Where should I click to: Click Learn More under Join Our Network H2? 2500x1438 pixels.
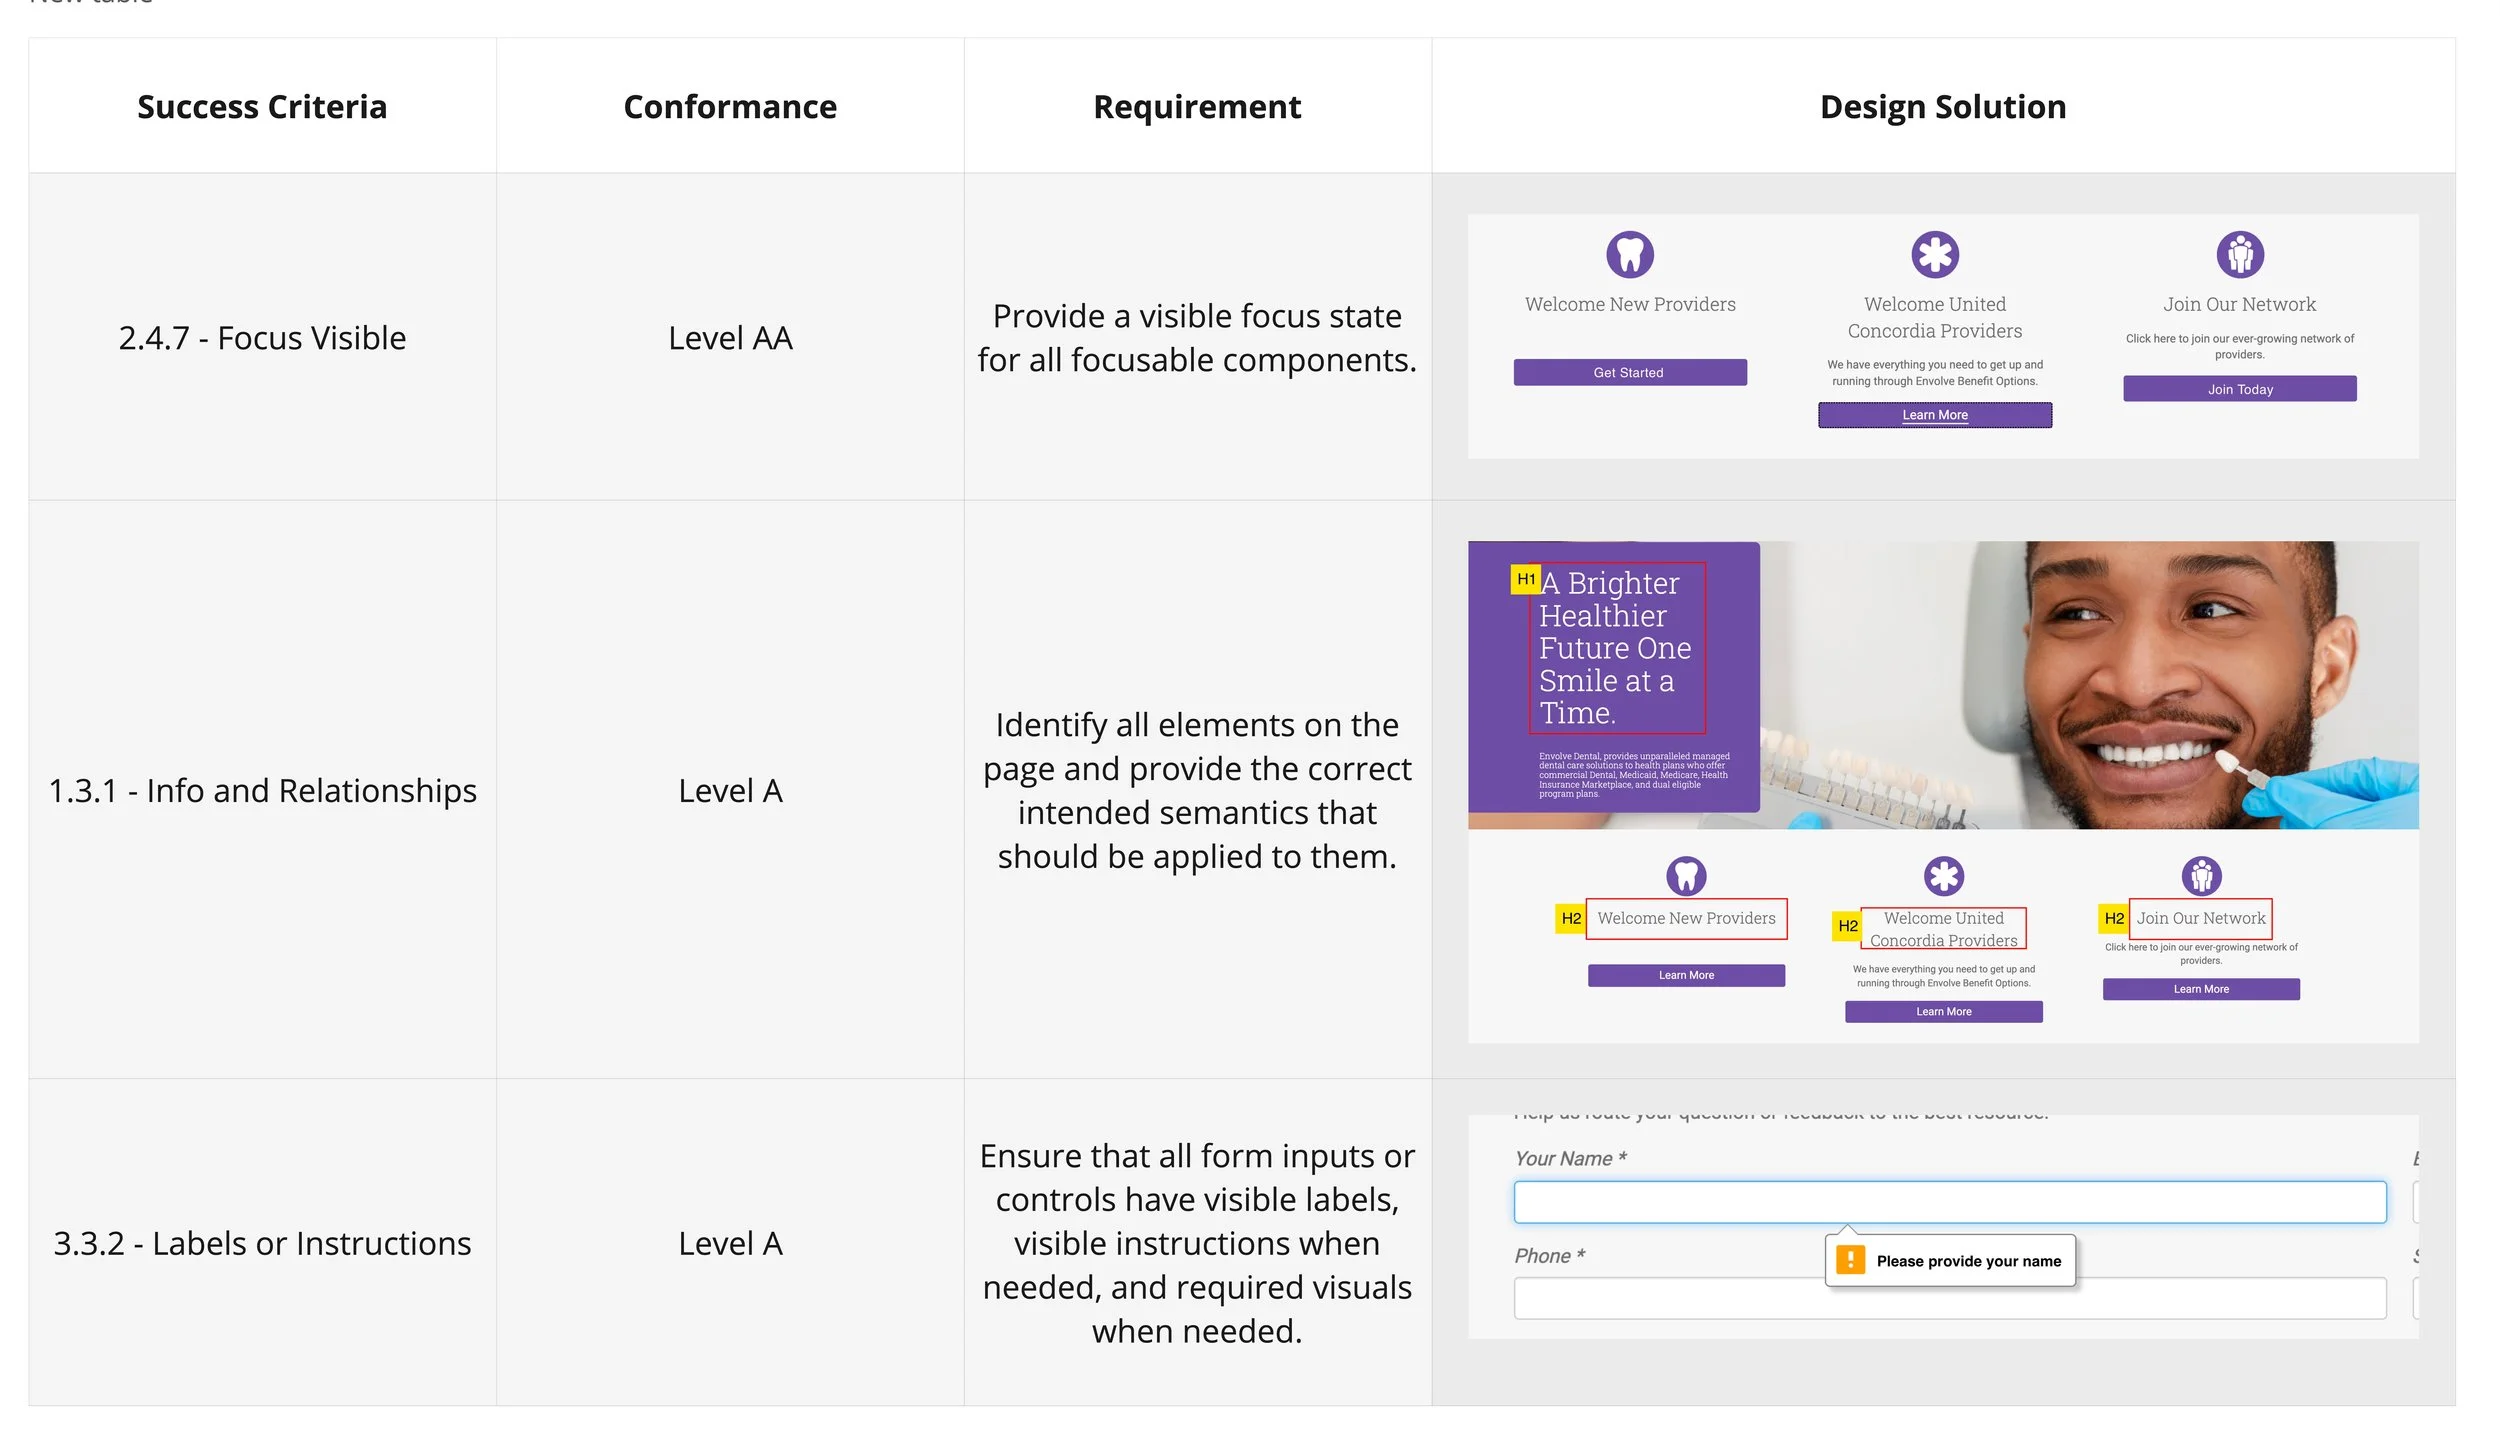2200,989
